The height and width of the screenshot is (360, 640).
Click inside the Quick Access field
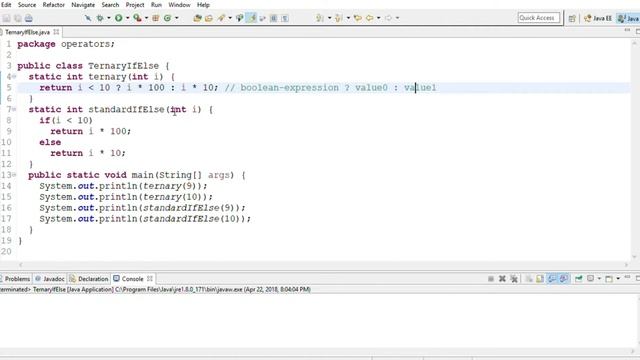click(539, 18)
